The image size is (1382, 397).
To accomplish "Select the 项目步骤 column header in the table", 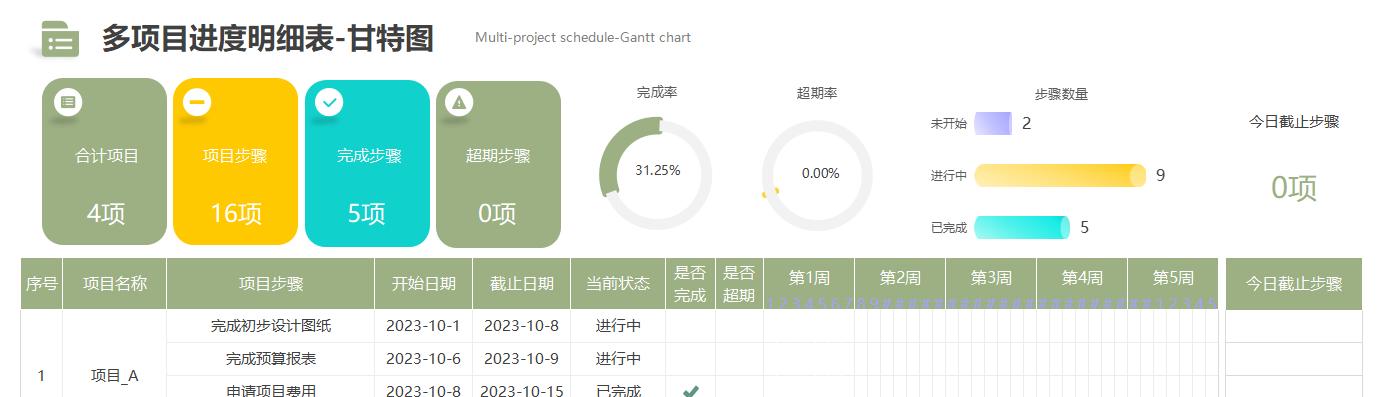I will [x=271, y=284].
